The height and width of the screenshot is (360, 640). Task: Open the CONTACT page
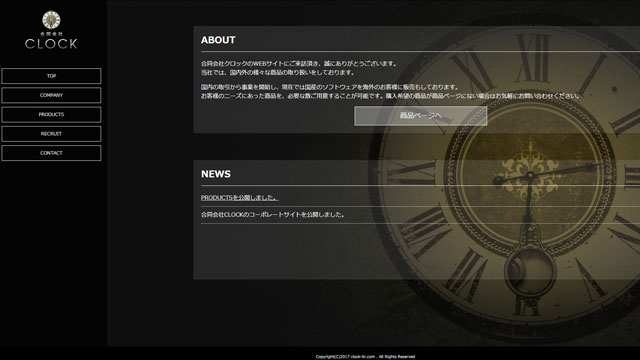(x=51, y=153)
